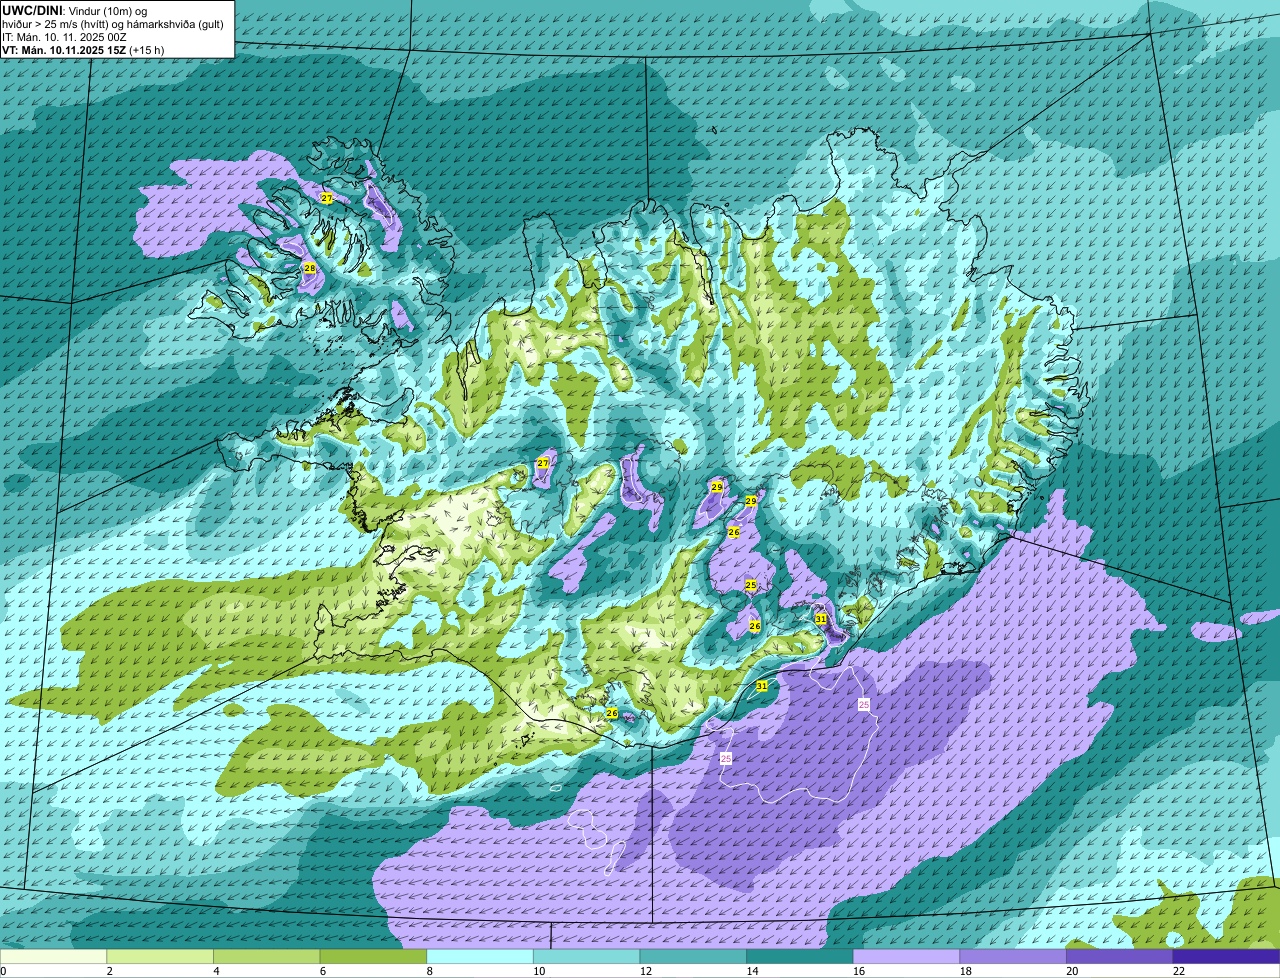The height and width of the screenshot is (978, 1280).
Task: Click the UWC/DINI title text
Action: tap(32, 10)
